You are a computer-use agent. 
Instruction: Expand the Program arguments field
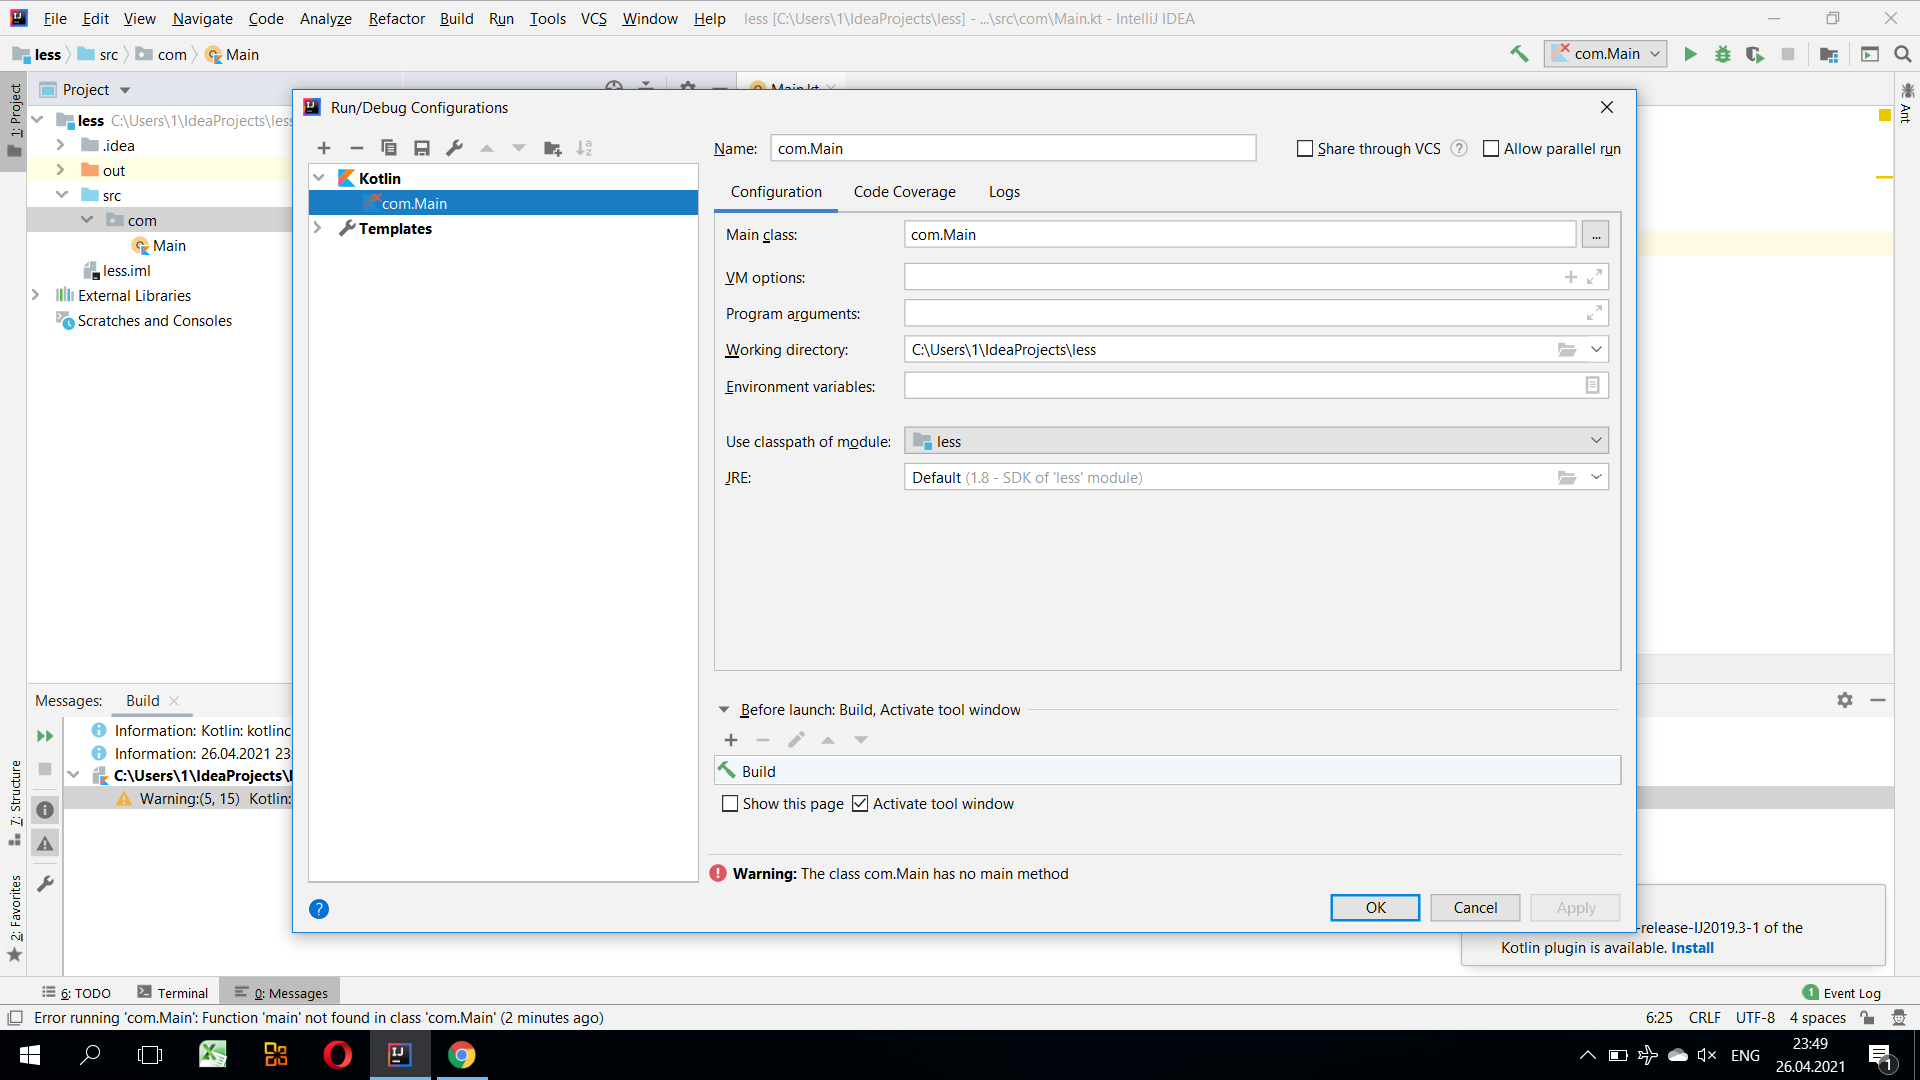coord(1595,313)
